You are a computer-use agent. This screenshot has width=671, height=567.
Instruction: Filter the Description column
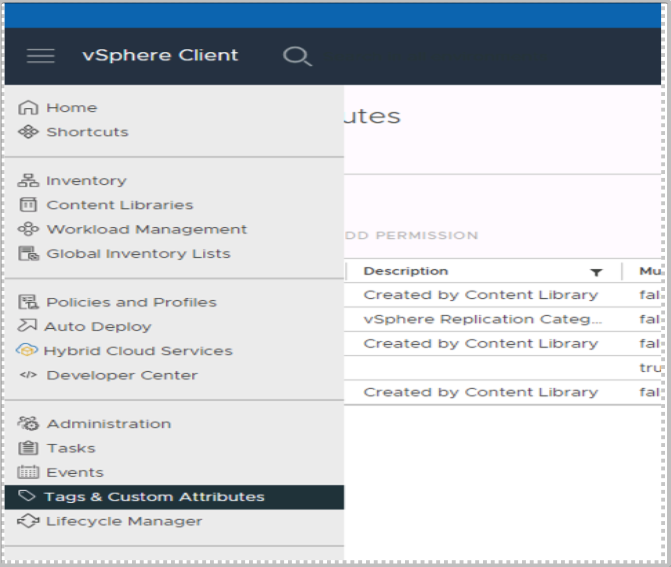596,272
